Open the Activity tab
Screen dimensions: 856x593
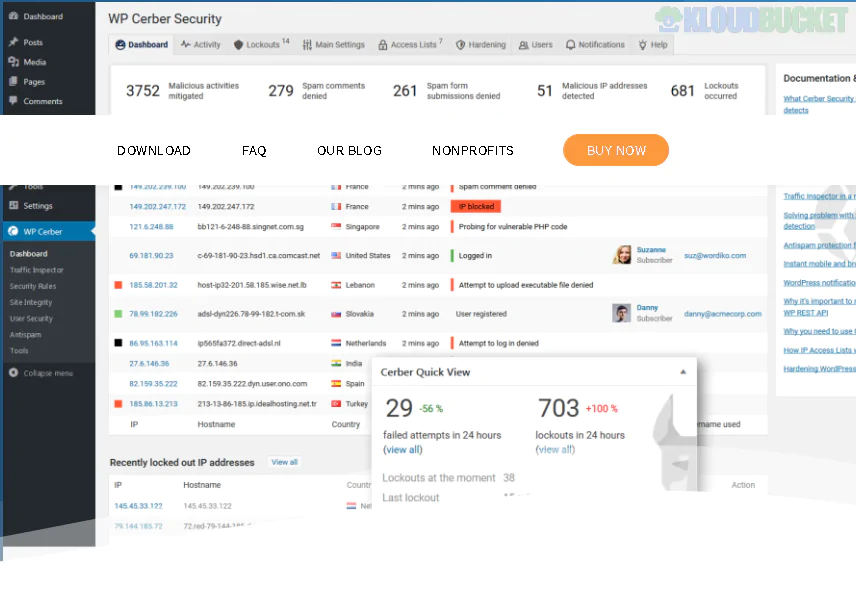click(201, 45)
